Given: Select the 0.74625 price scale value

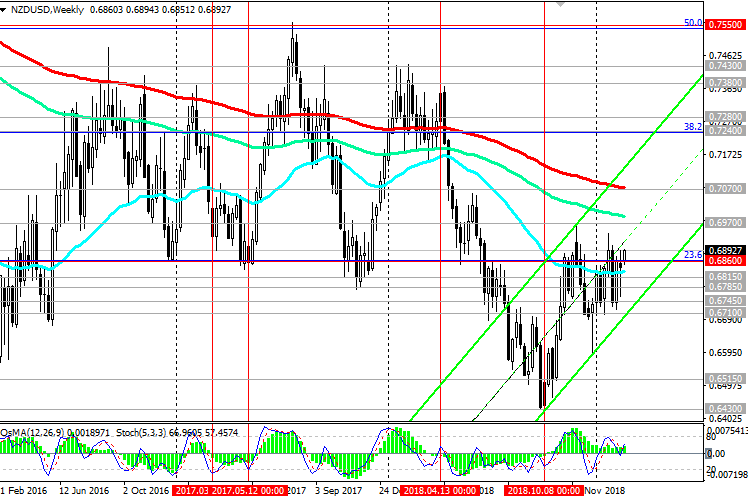Looking at the screenshot, I should tap(726, 56).
